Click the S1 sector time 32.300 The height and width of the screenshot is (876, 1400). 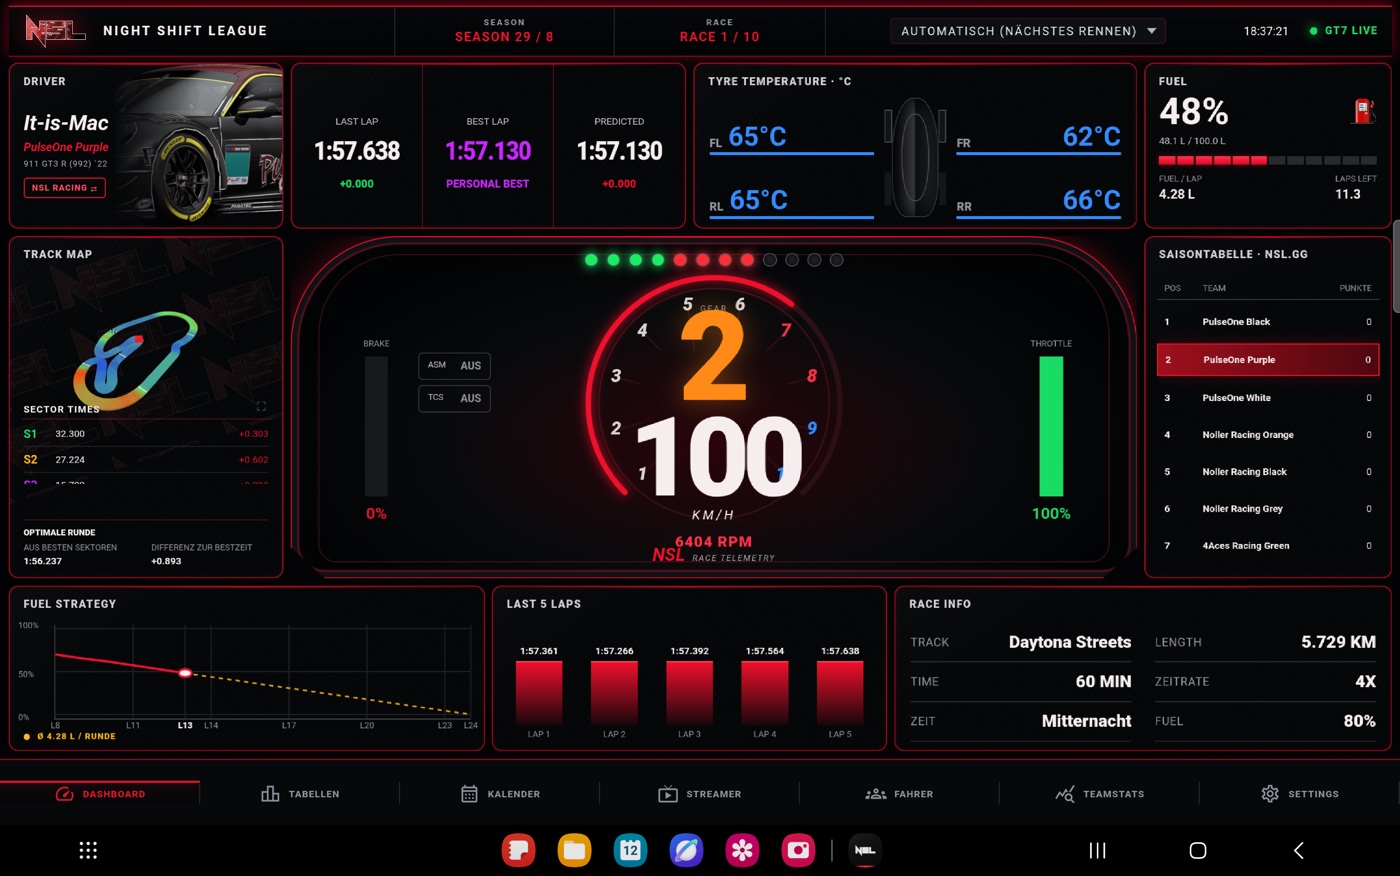[70, 434]
